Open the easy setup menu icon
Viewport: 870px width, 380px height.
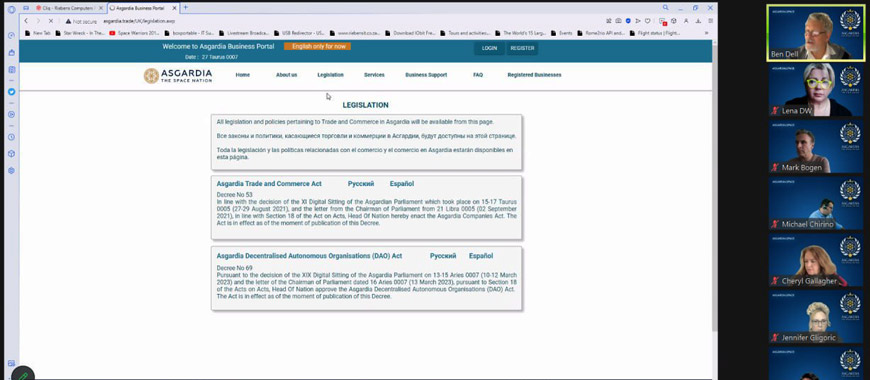[710, 21]
